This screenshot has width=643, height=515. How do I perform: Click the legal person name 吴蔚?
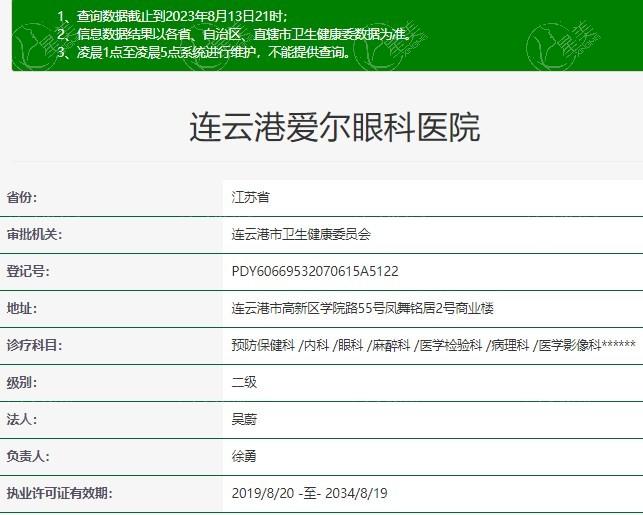pyautogui.click(x=244, y=419)
